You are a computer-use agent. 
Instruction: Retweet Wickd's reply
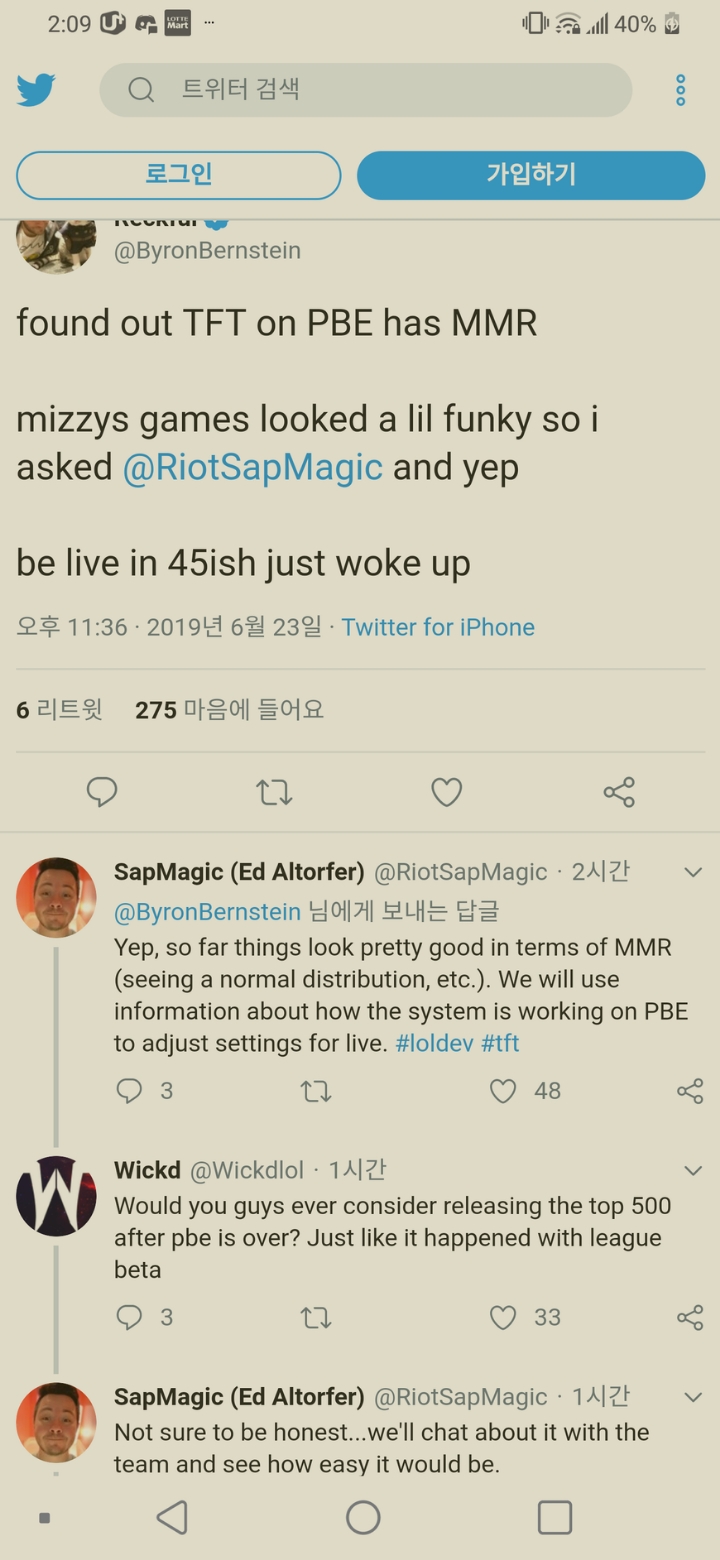[x=316, y=1317]
